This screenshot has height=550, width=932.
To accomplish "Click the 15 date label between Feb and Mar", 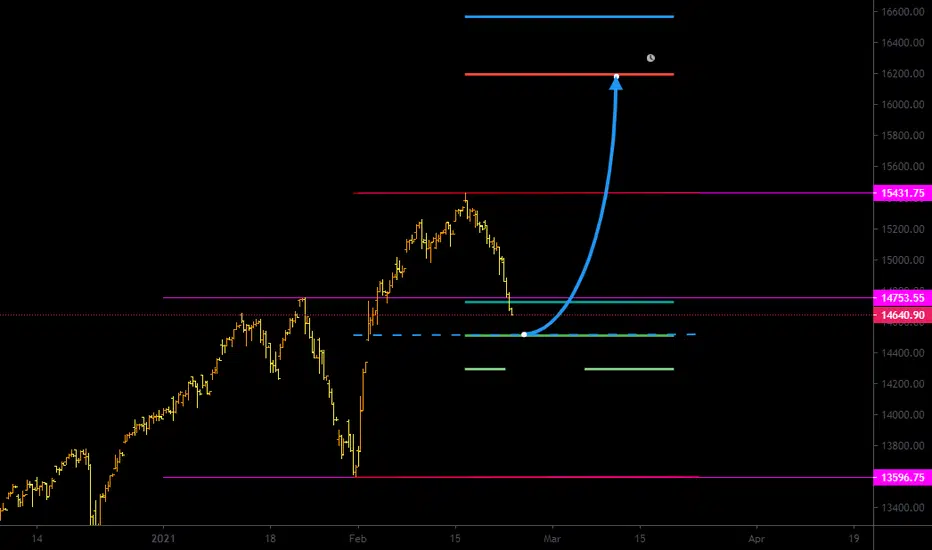I will (455, 539).
